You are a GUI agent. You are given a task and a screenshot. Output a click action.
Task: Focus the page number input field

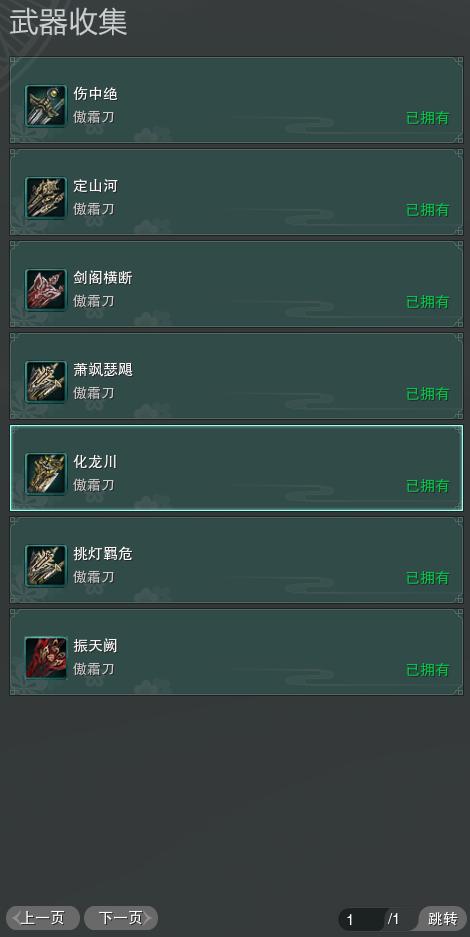362,919
